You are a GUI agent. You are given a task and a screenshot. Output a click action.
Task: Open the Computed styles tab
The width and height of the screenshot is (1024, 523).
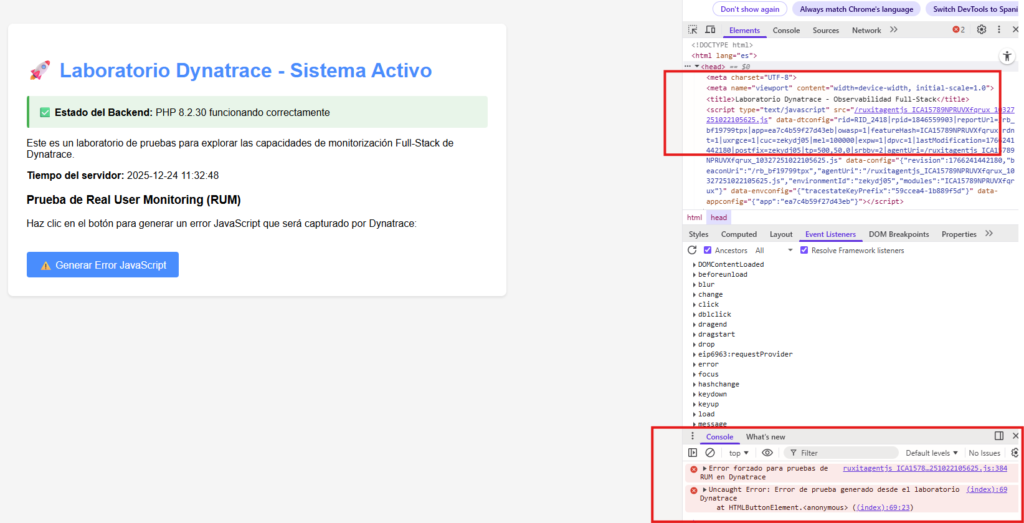(x=739, y=234)
